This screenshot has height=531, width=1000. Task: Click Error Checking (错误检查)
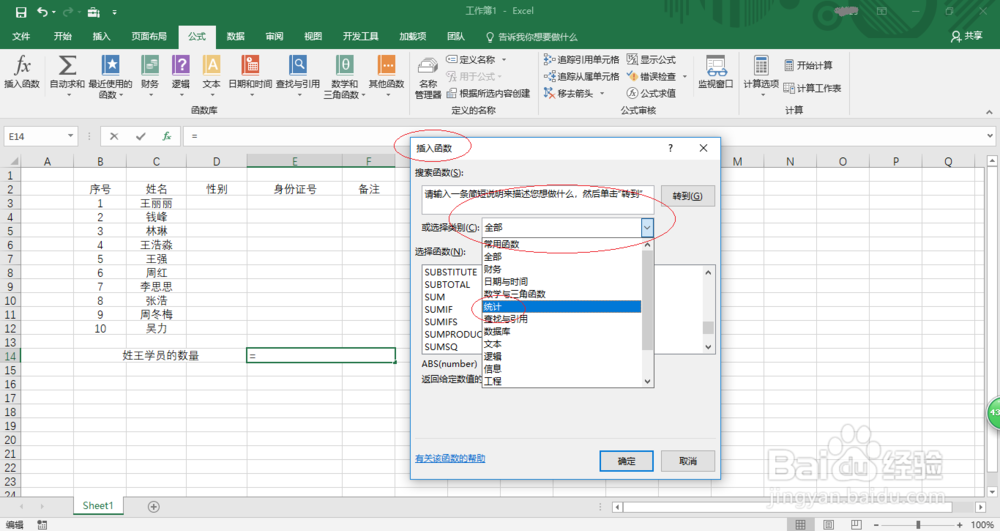651,76
